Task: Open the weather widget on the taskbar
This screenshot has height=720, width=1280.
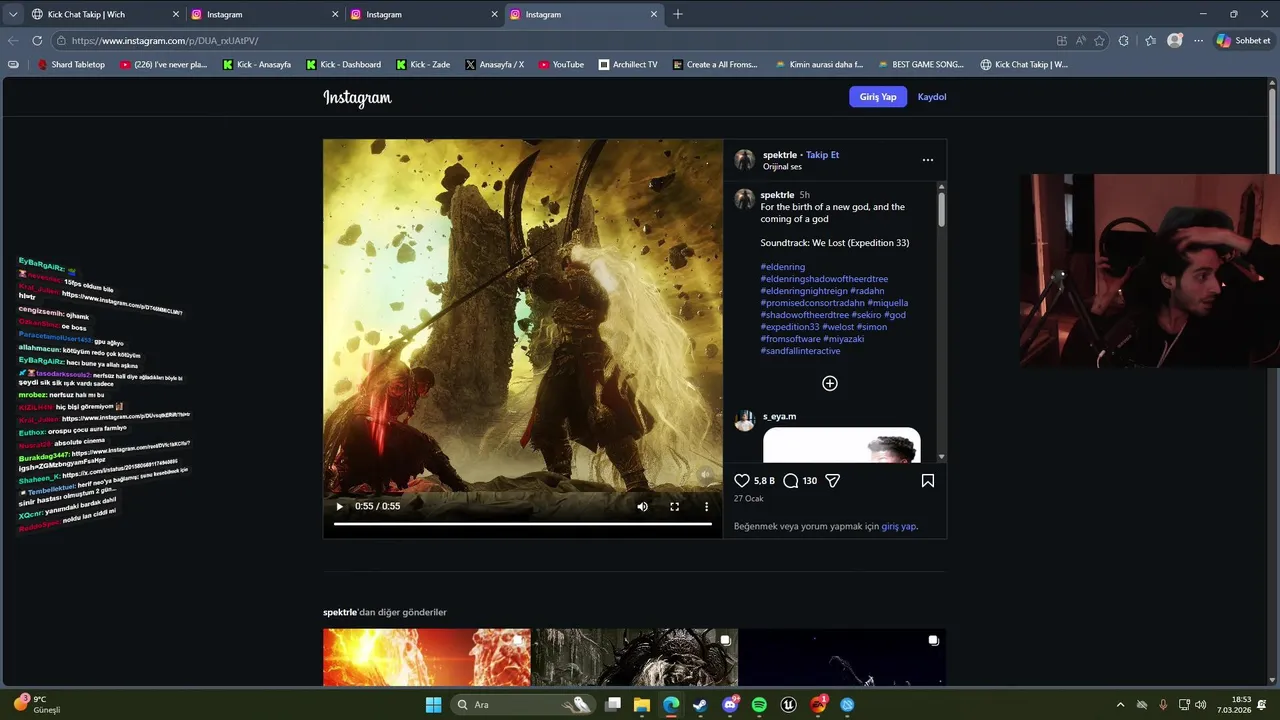Action: (37, 704)
